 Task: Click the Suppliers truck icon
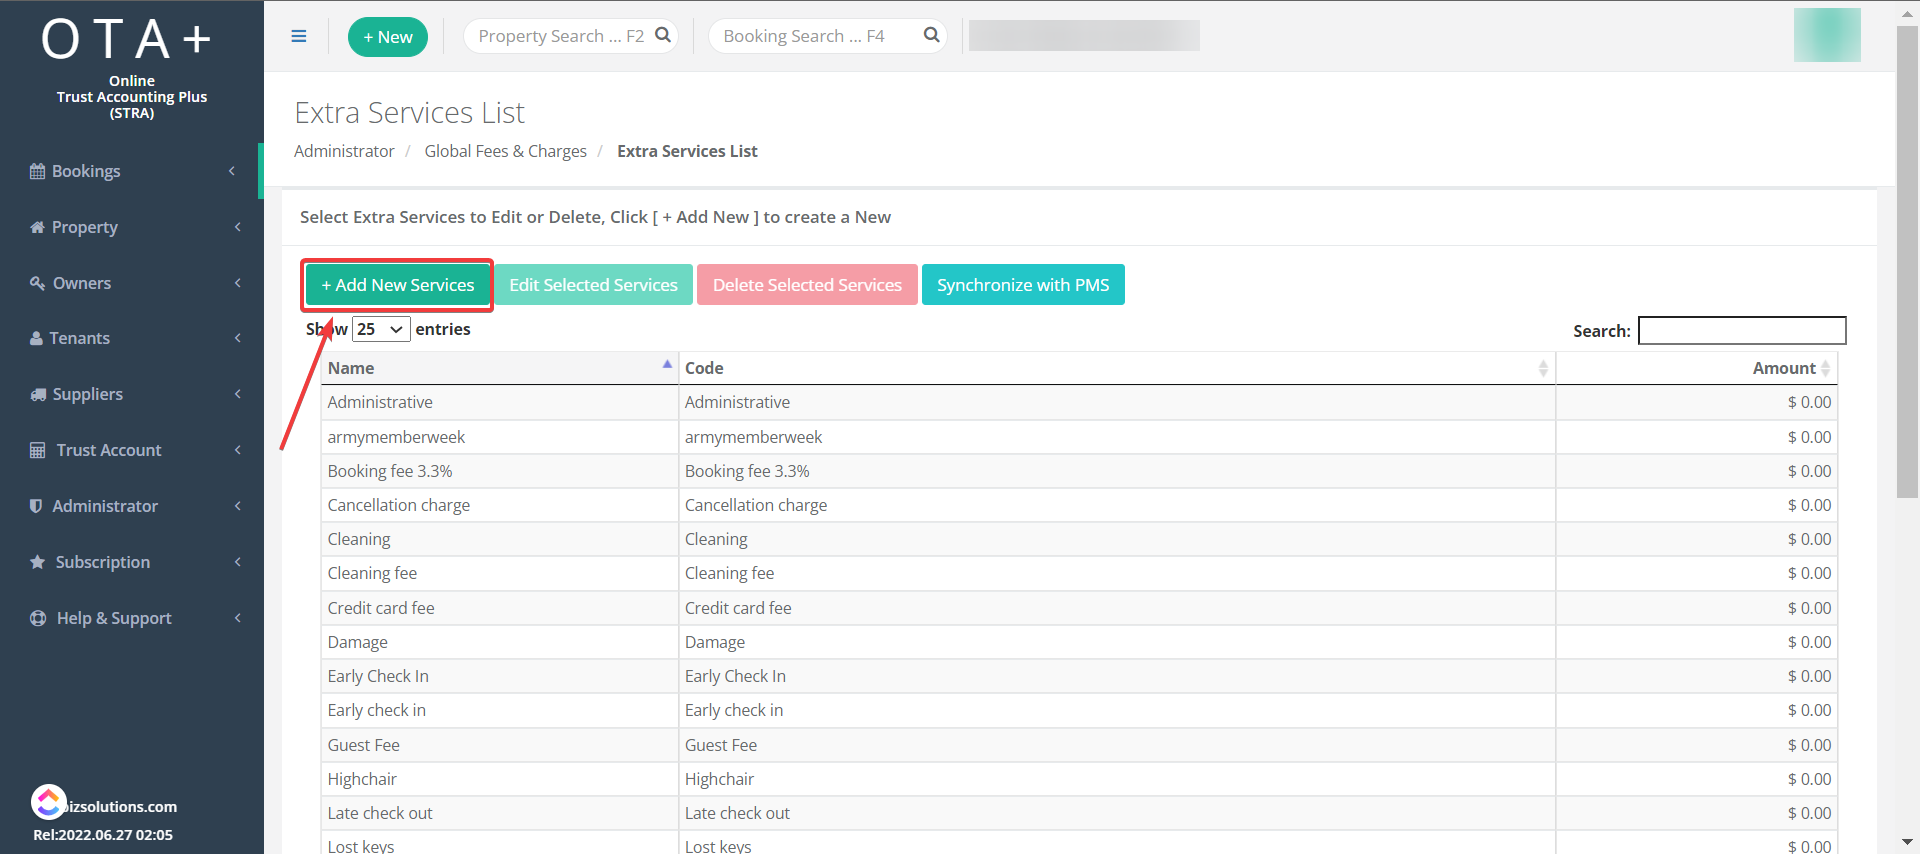(x=38, y=394)
